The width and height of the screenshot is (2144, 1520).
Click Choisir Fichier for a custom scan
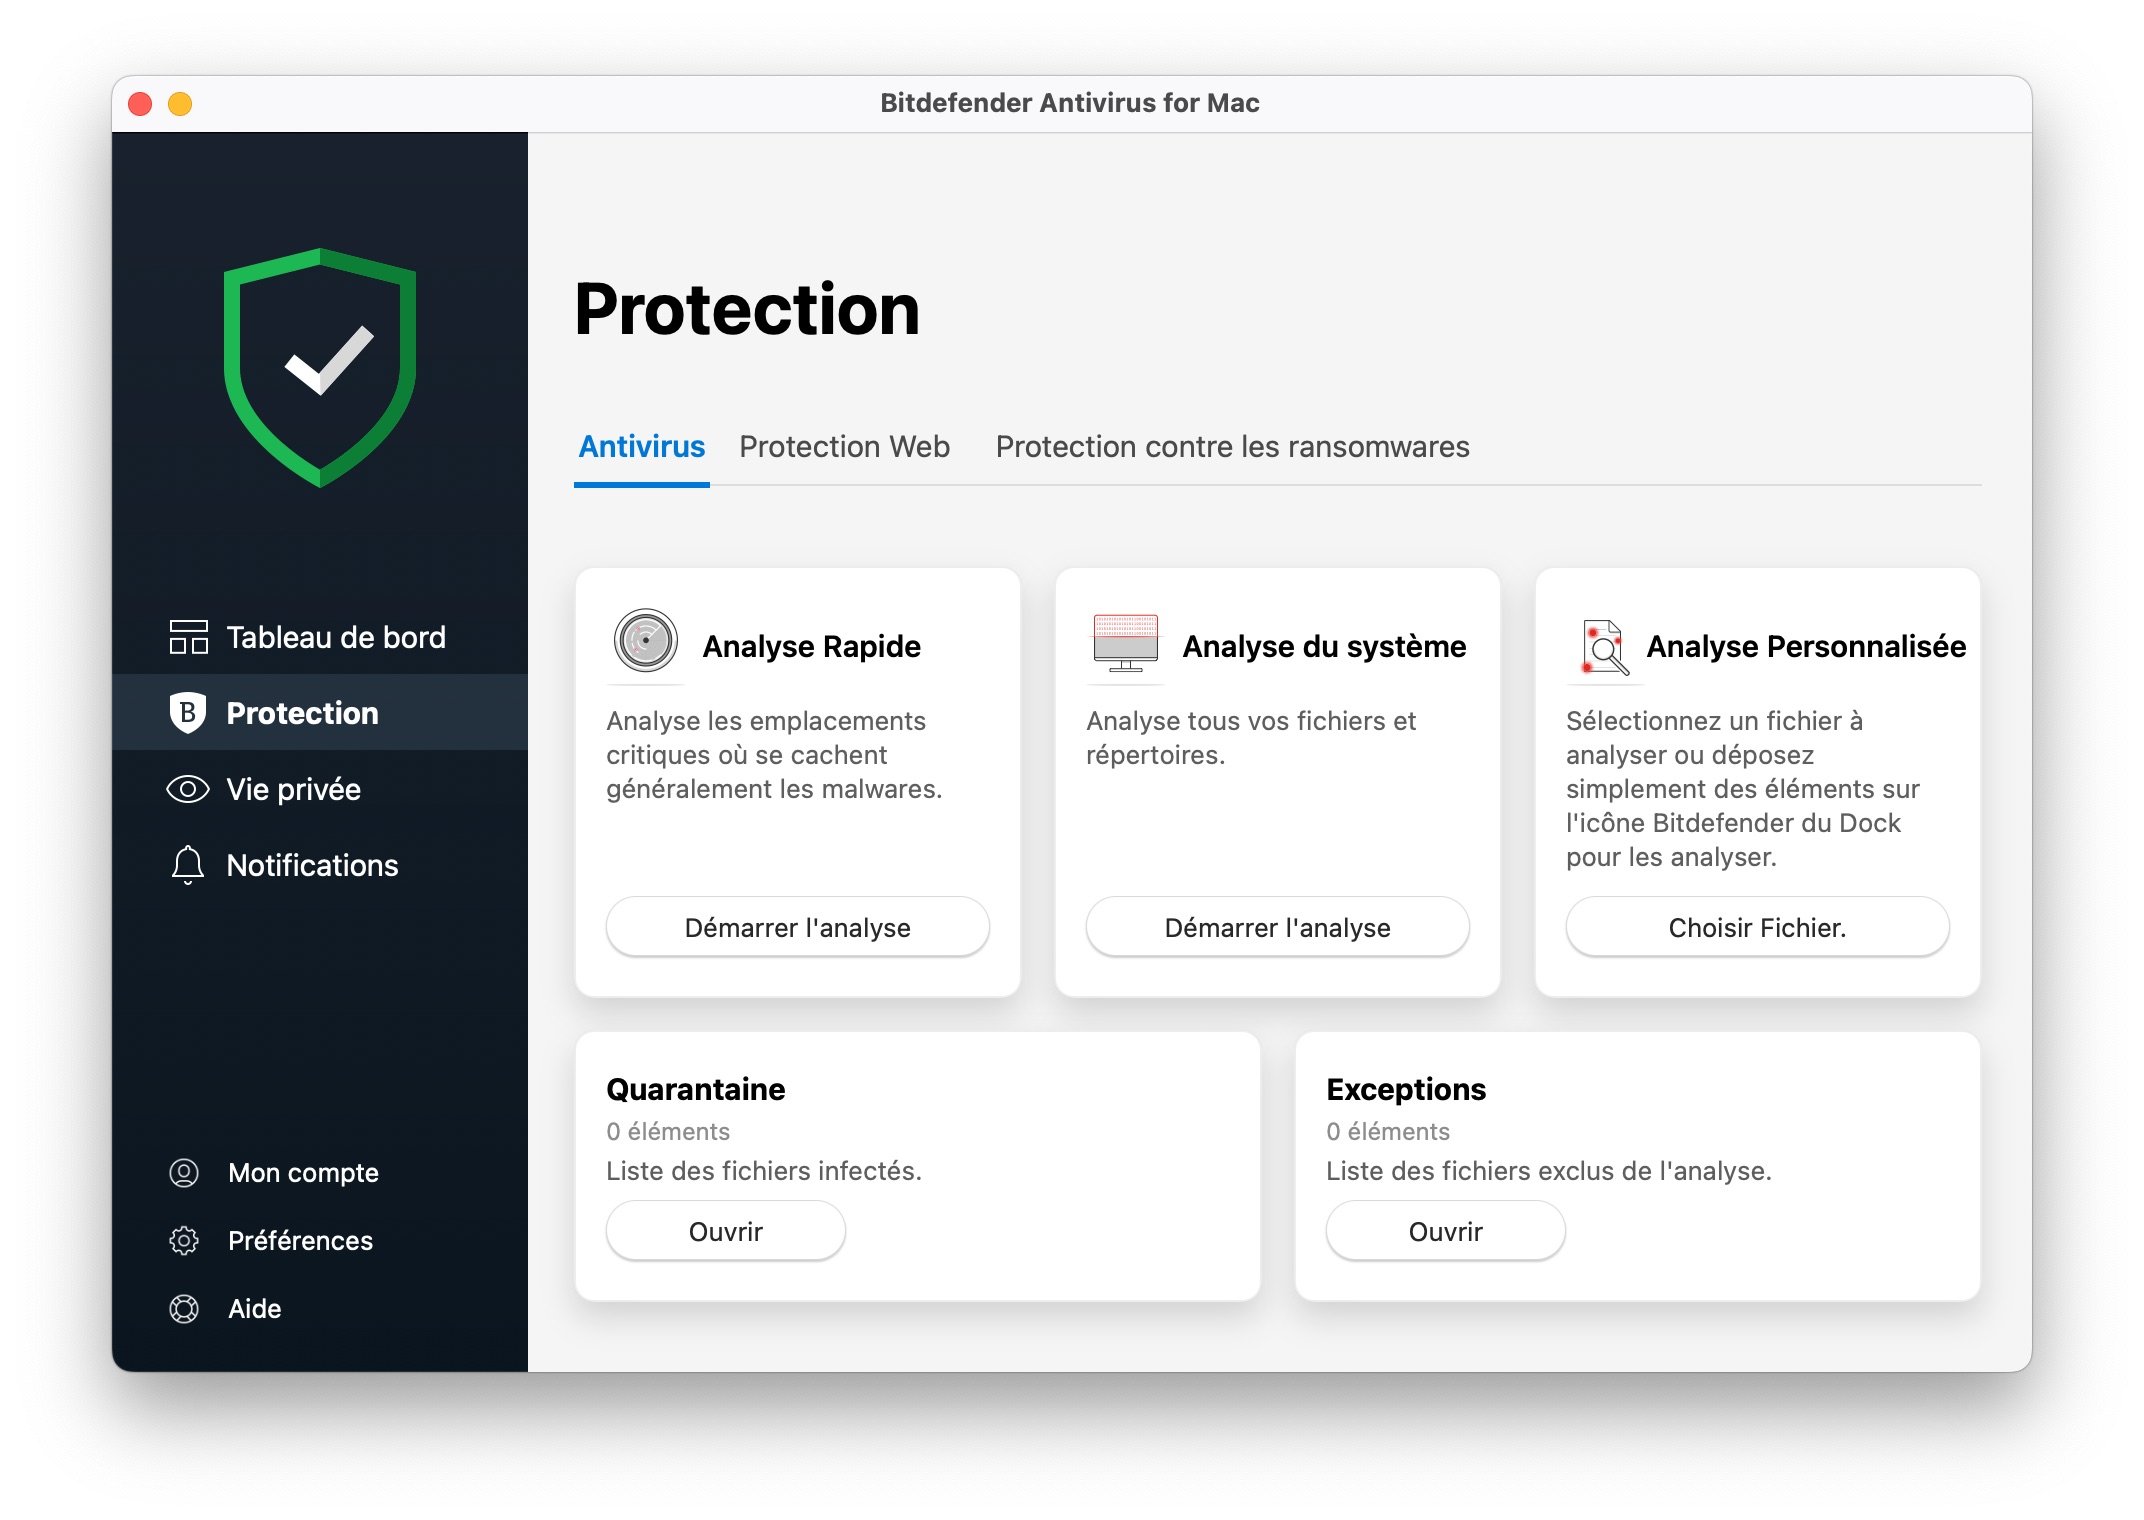coord(1756,927)
